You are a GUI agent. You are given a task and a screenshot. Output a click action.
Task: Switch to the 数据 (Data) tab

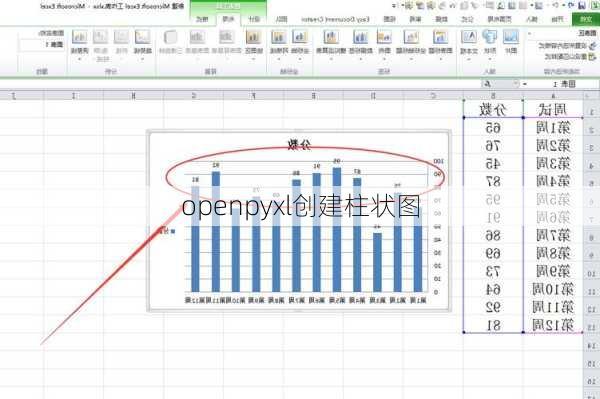(442, 19)
